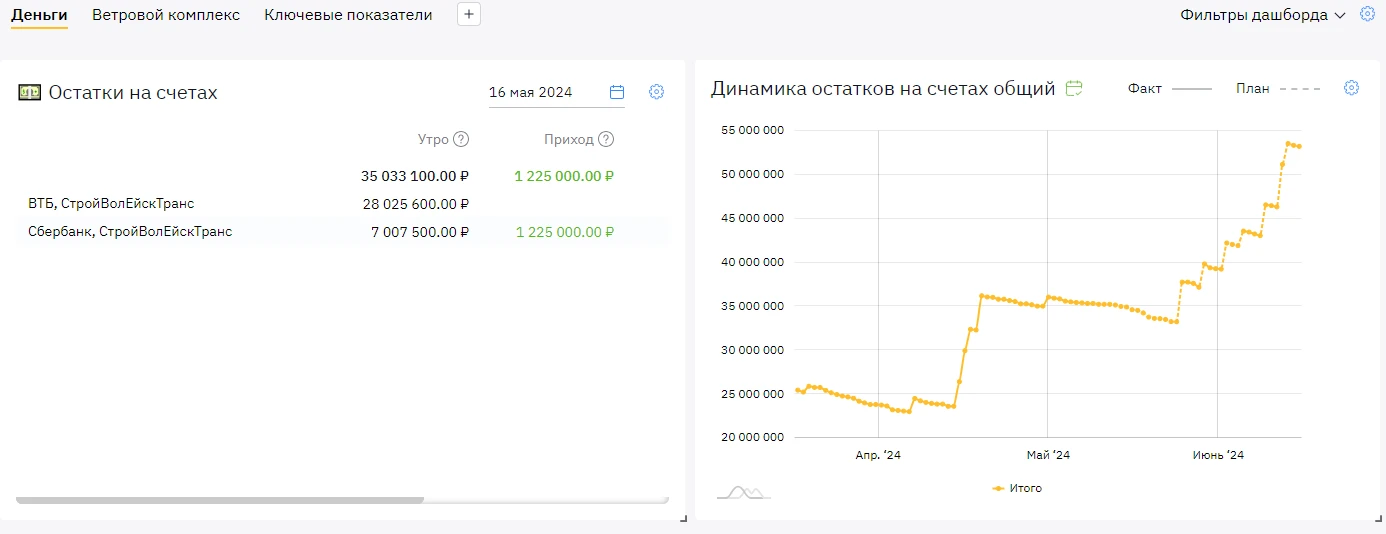Screen dimensions: 1386x534
Task: Open settings gear of Динамика остатков chart
Action: [1351, 88]
